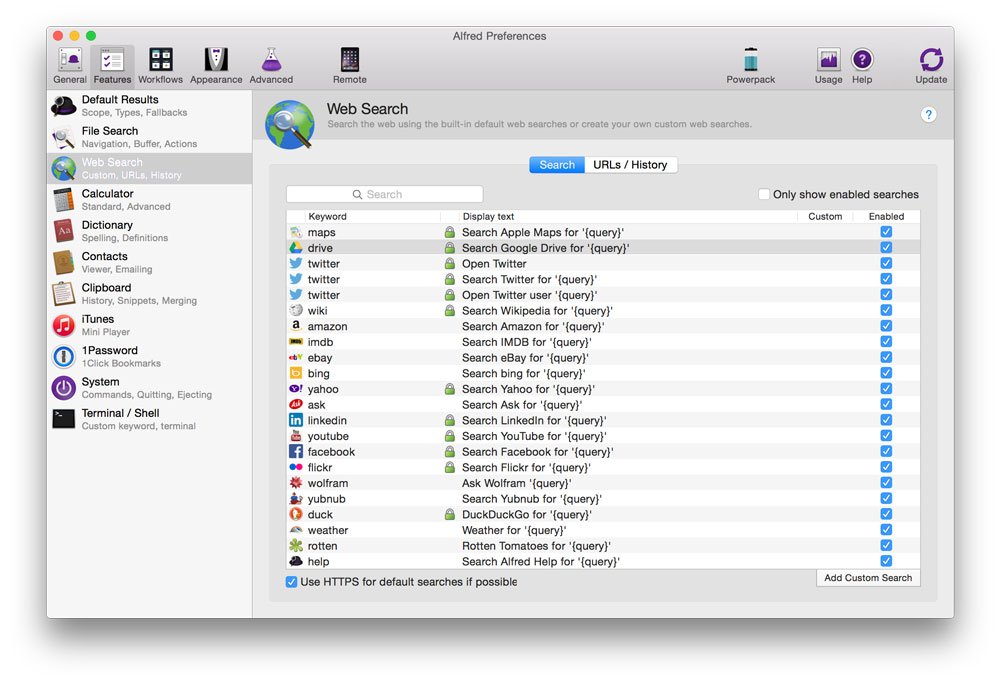
Task: Open the Workflows preferences section
Action: click(160, 63)
